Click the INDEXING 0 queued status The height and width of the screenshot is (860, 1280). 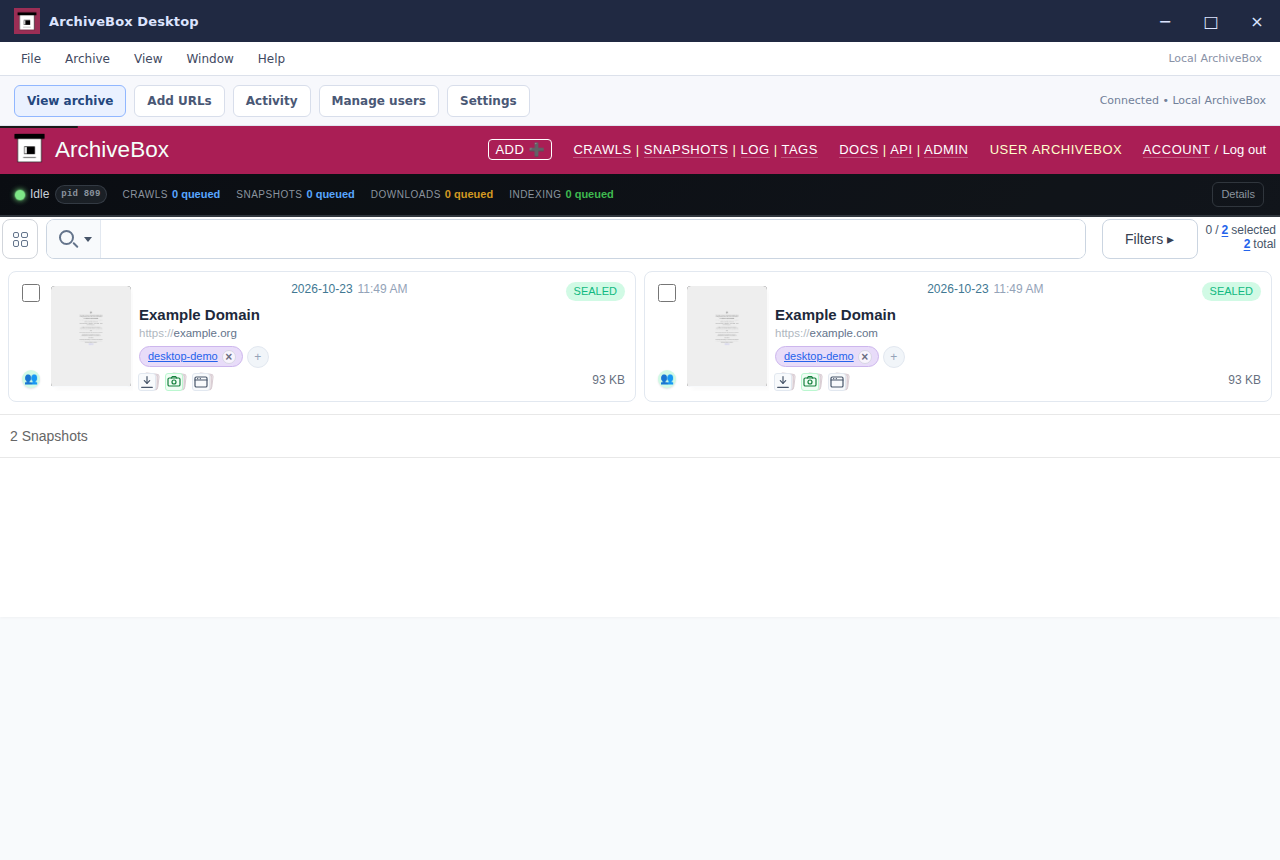tap(561, 195)
